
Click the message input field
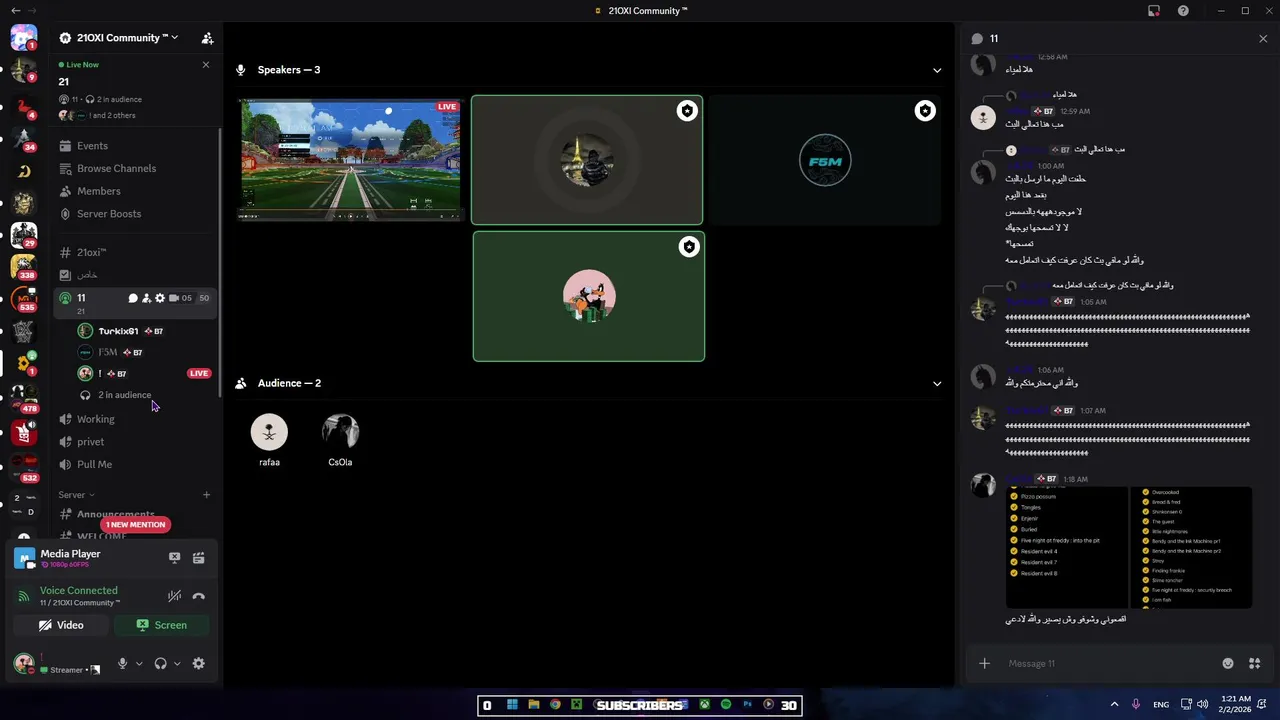(x=1110, y=663)
